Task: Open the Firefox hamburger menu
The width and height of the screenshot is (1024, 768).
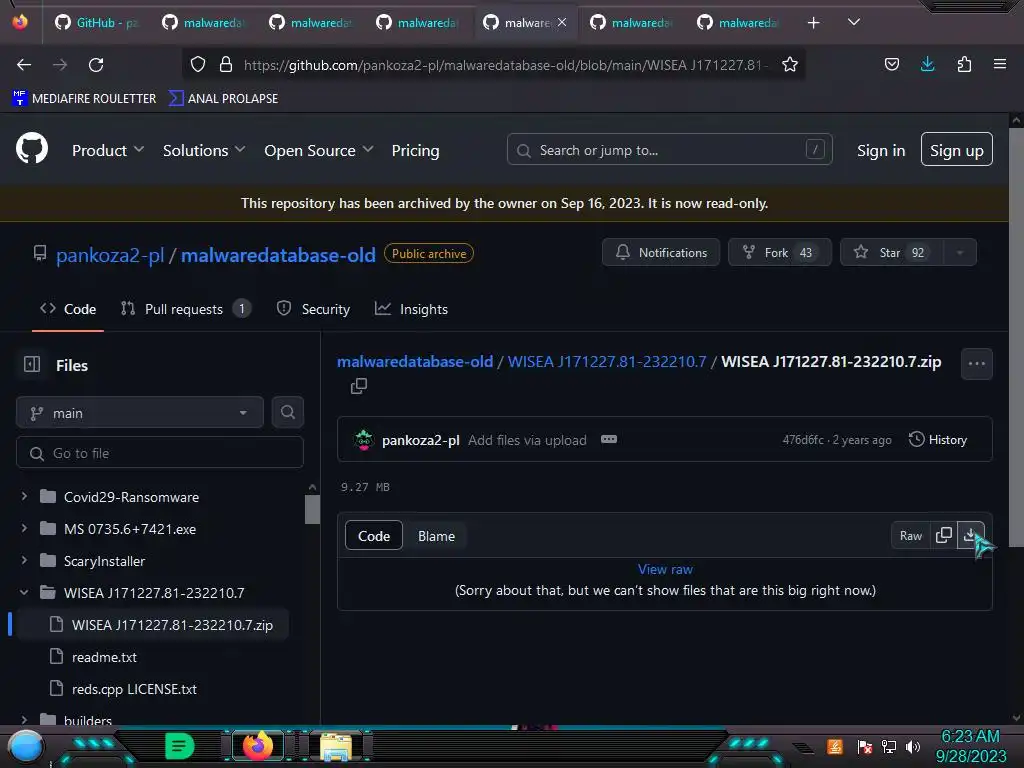Action: coord(1000,64)
